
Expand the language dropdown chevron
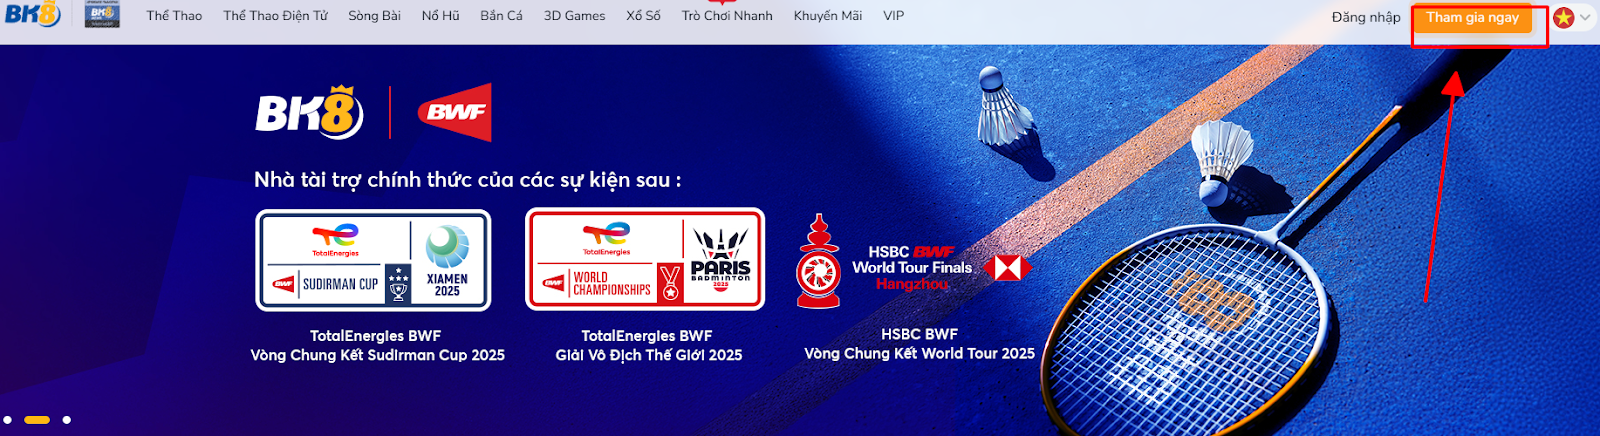point(1585,17)
